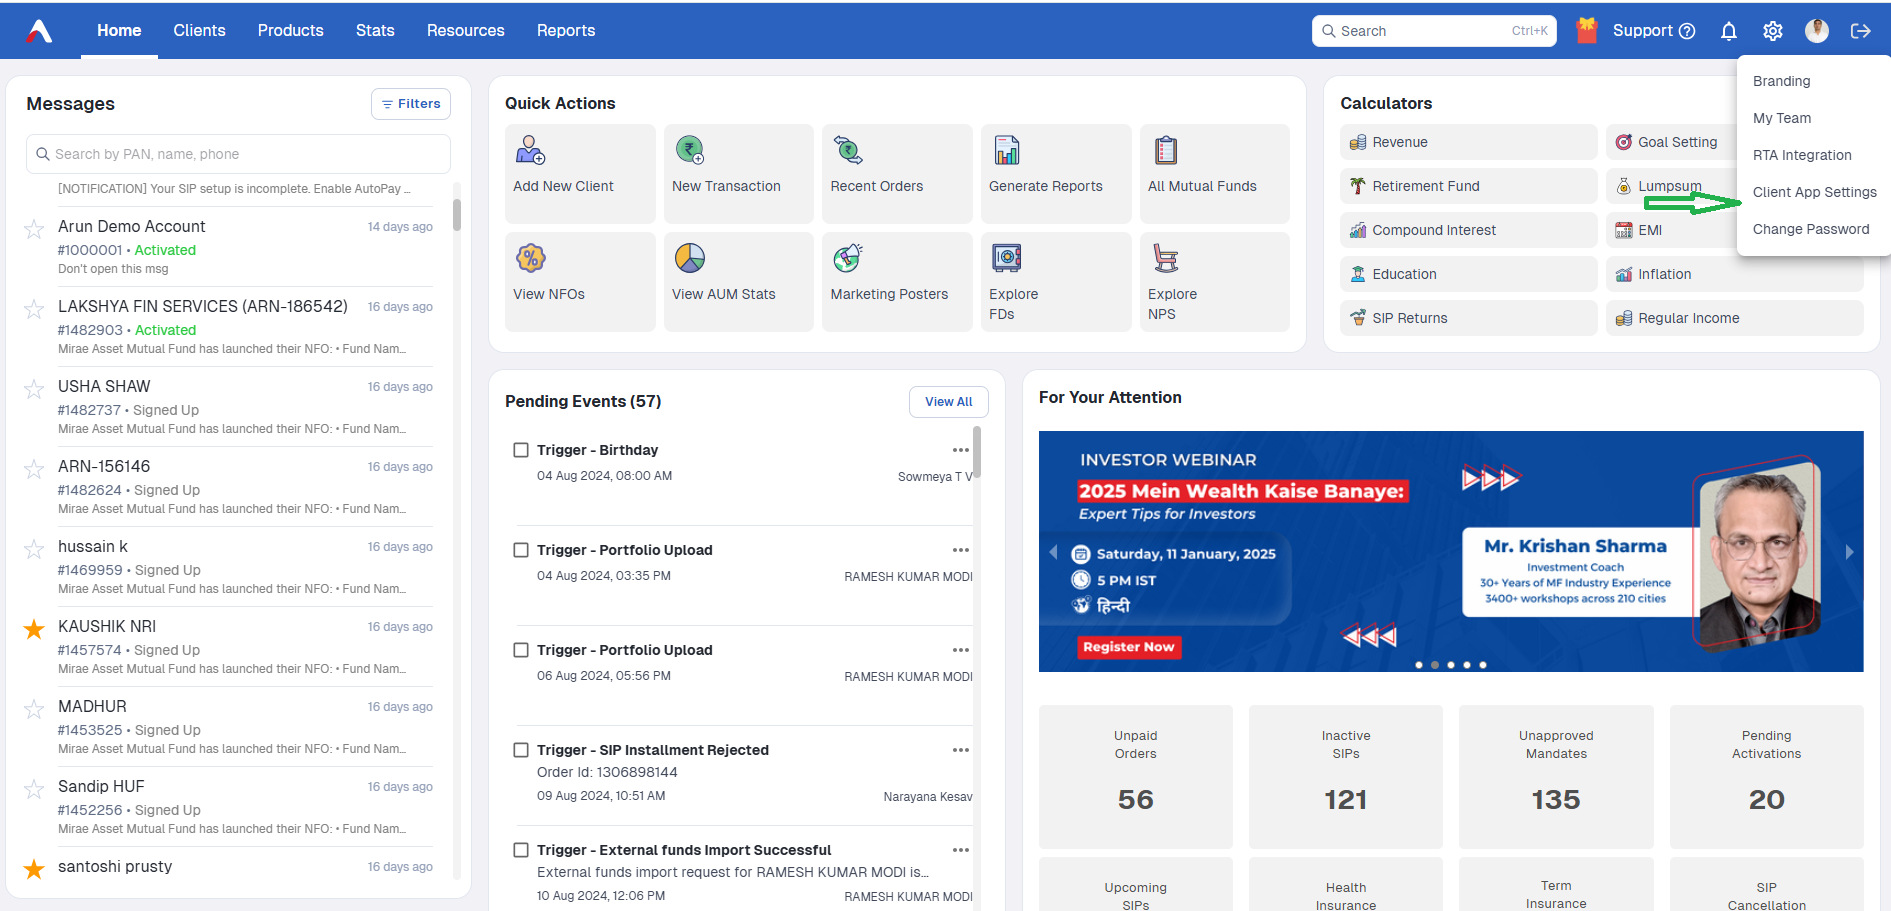
Task: Star the LAKSHYA FIN SERVICES message
Action: [34, 309]
